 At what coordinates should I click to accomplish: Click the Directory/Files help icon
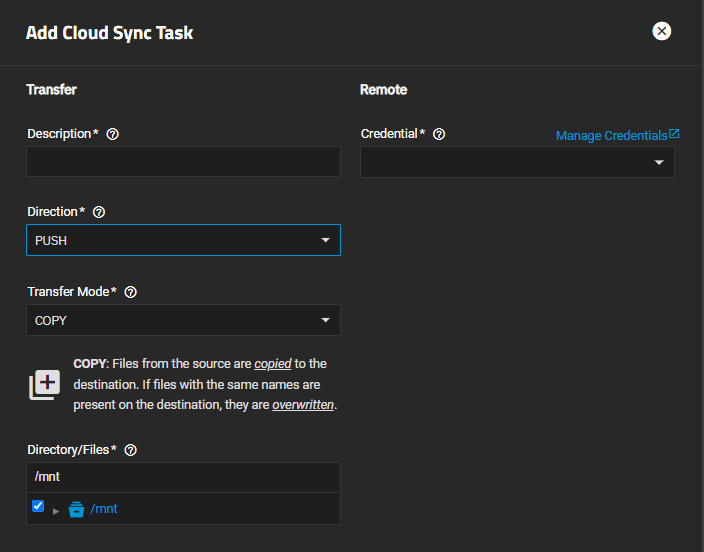pyautogui.click(x=130, y=450)
